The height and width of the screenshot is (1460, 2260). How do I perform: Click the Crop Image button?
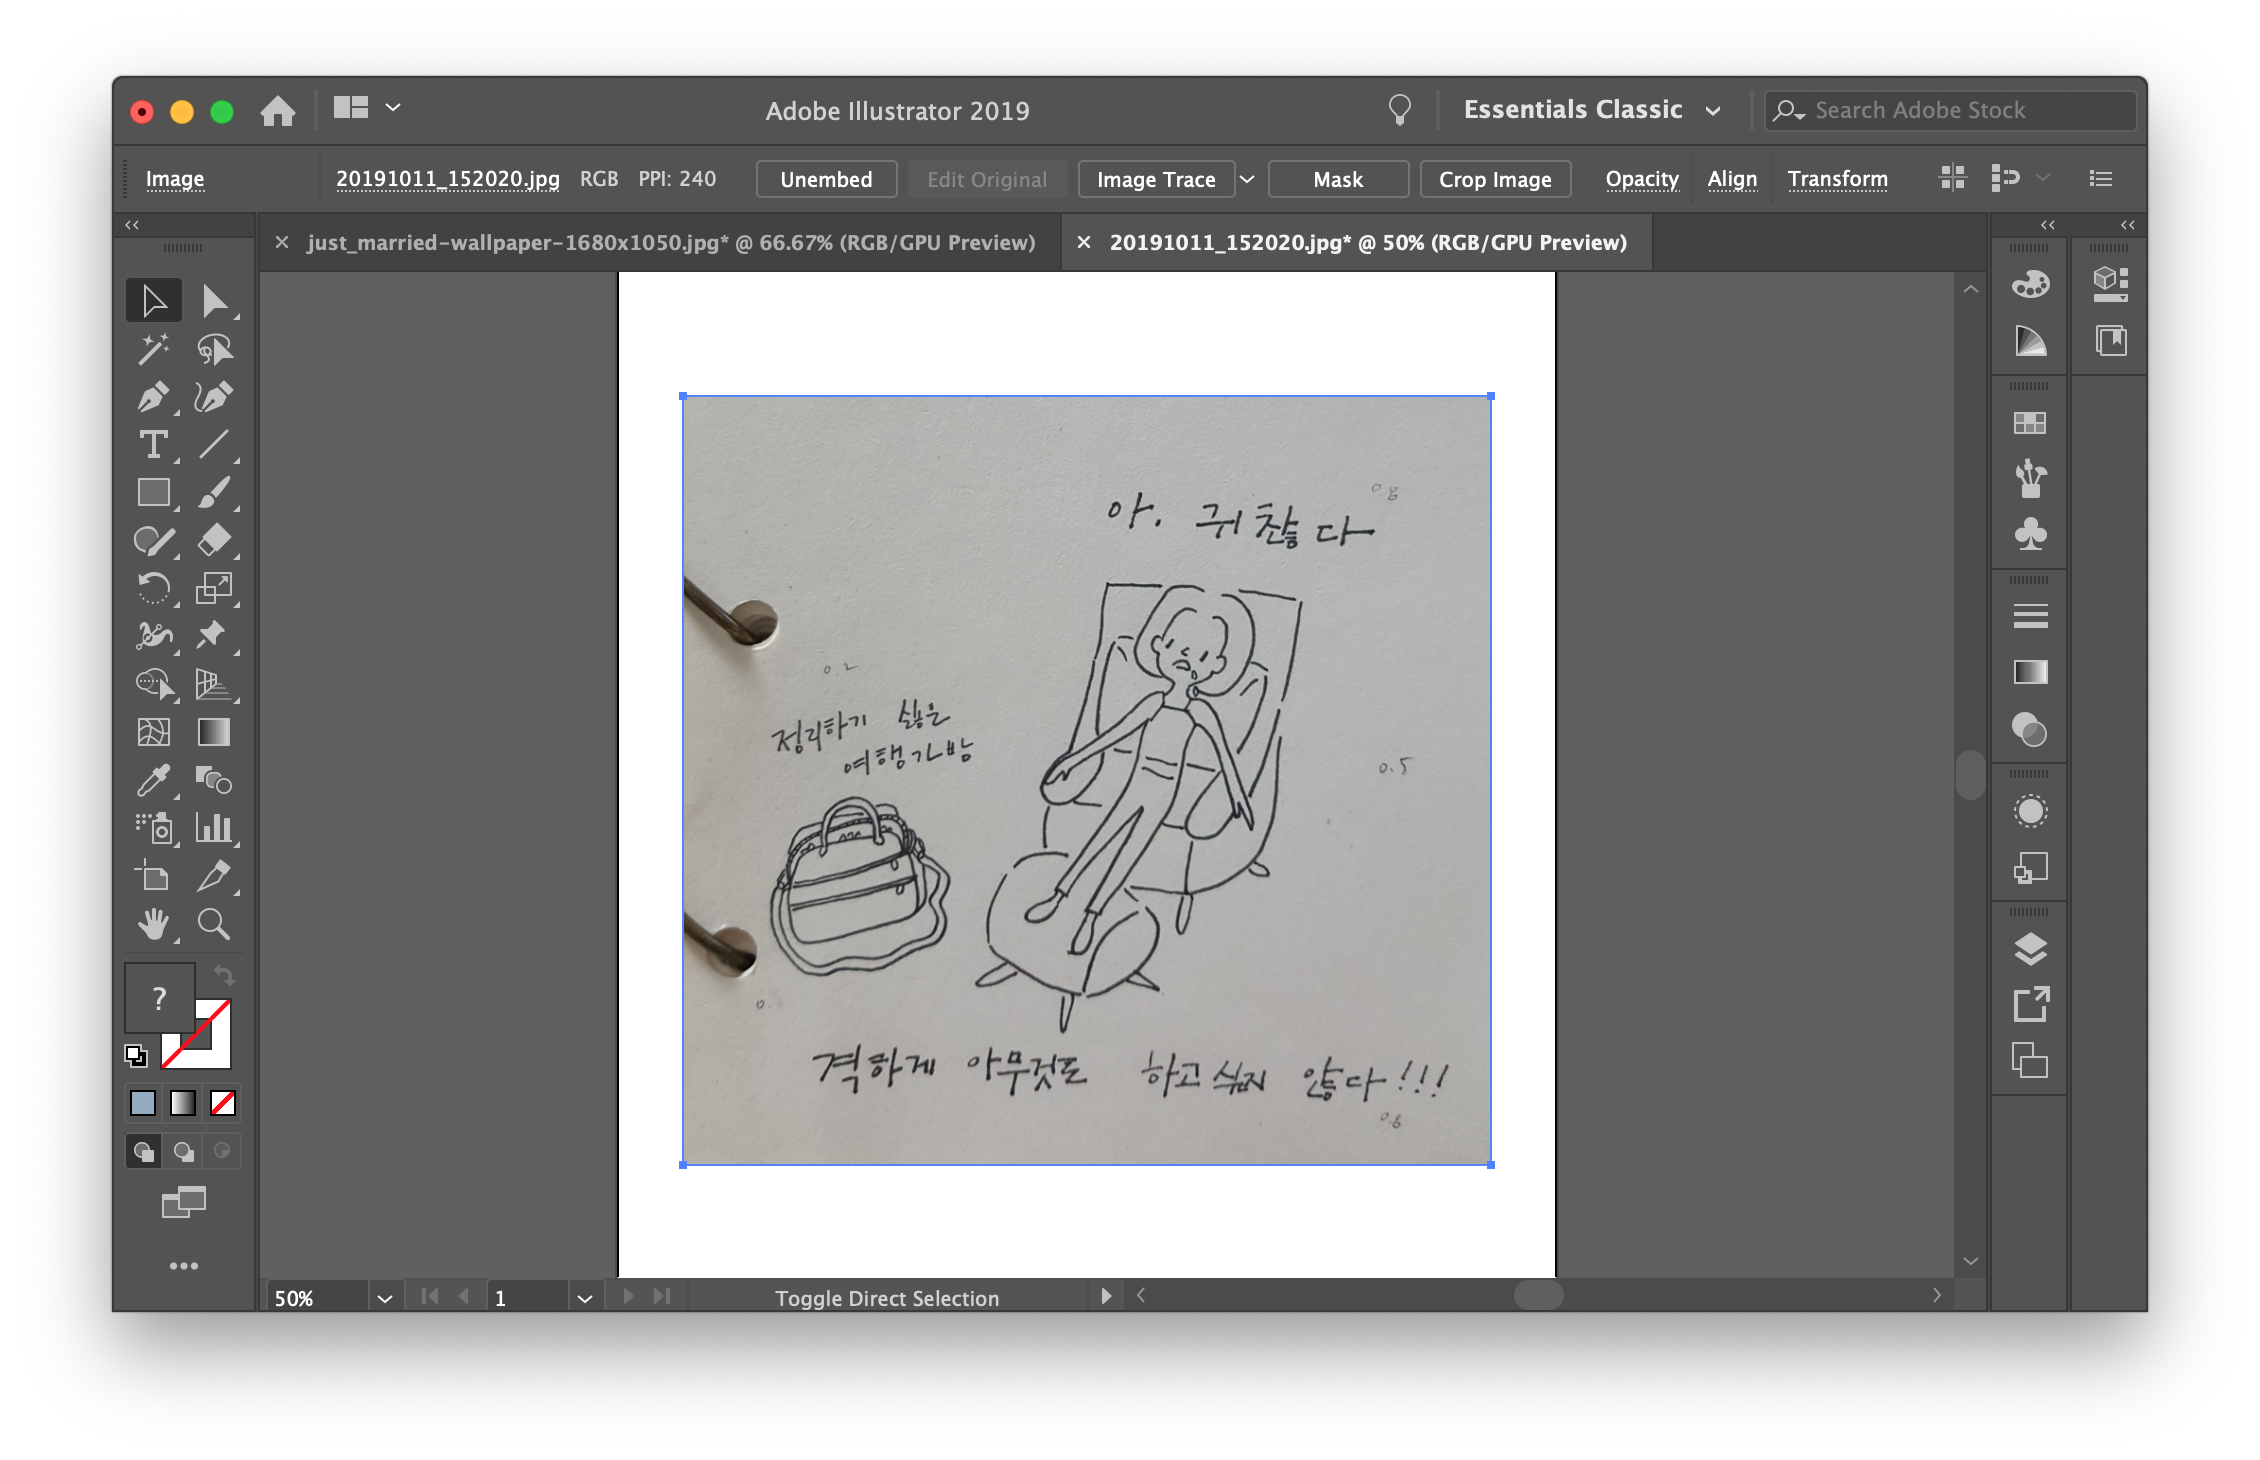tap(1494, 179)
